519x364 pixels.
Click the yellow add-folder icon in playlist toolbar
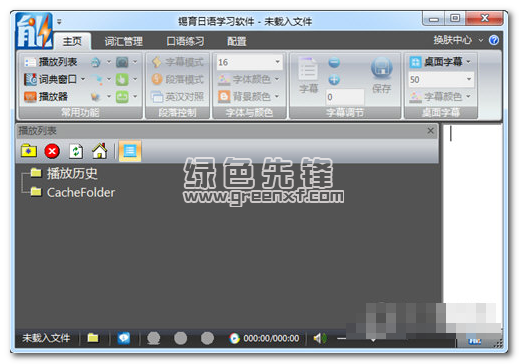[x=29, y=151]
